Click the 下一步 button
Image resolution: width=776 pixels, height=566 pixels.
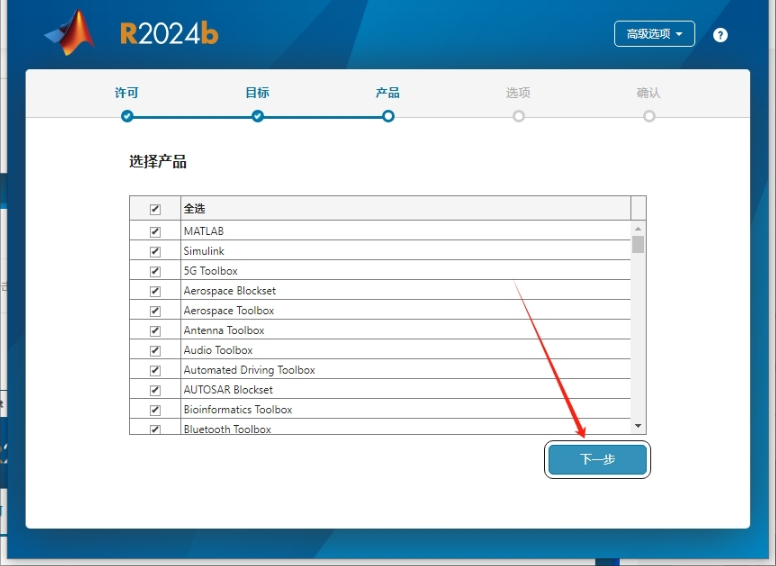point(597,460)
